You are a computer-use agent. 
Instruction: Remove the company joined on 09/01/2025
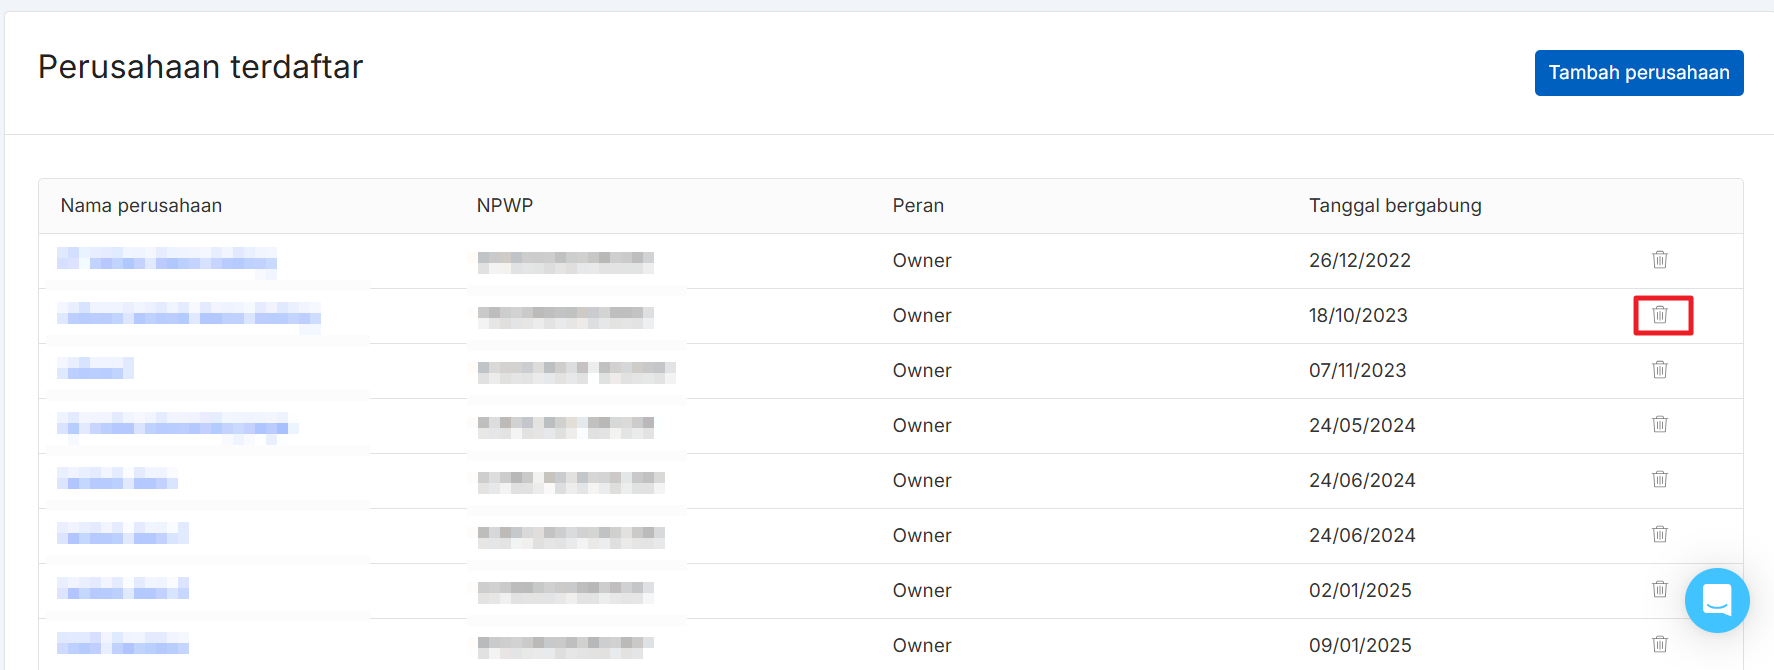tap(1659, 645)
